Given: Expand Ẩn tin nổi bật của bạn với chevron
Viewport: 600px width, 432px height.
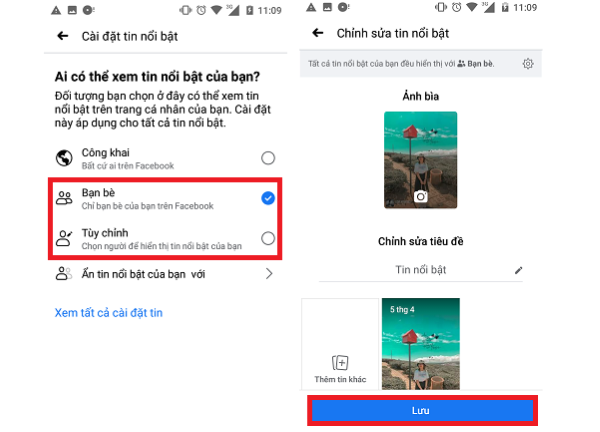Looking at the screenshot, I should [x=269, y=274].
